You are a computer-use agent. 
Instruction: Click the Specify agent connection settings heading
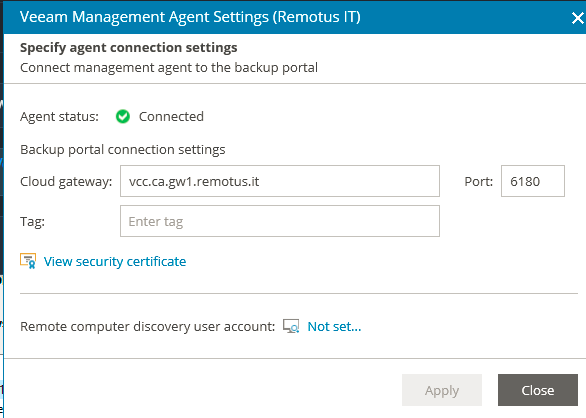click(x=129, y=48)
